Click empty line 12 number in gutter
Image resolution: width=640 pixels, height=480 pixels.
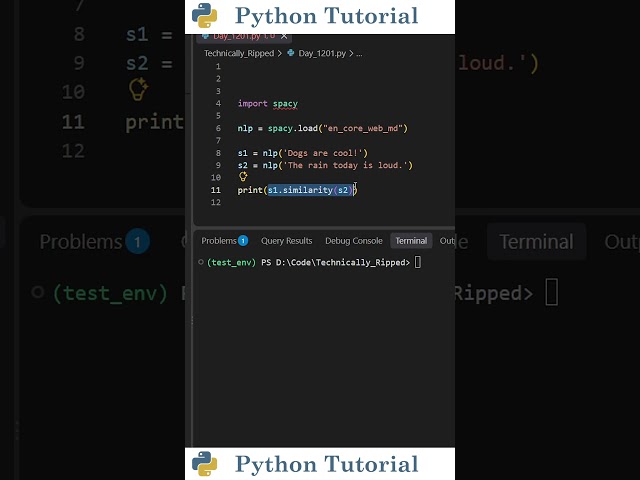(216, 202)
